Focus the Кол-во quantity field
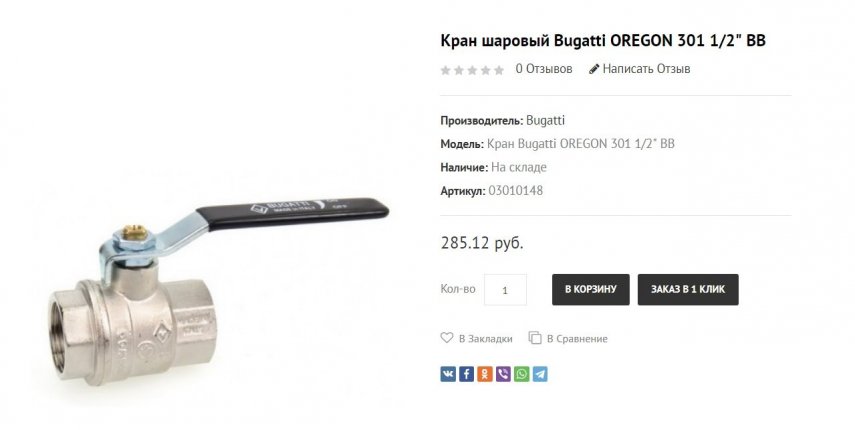The image size is (855, 430). click(x=505, y=289)
